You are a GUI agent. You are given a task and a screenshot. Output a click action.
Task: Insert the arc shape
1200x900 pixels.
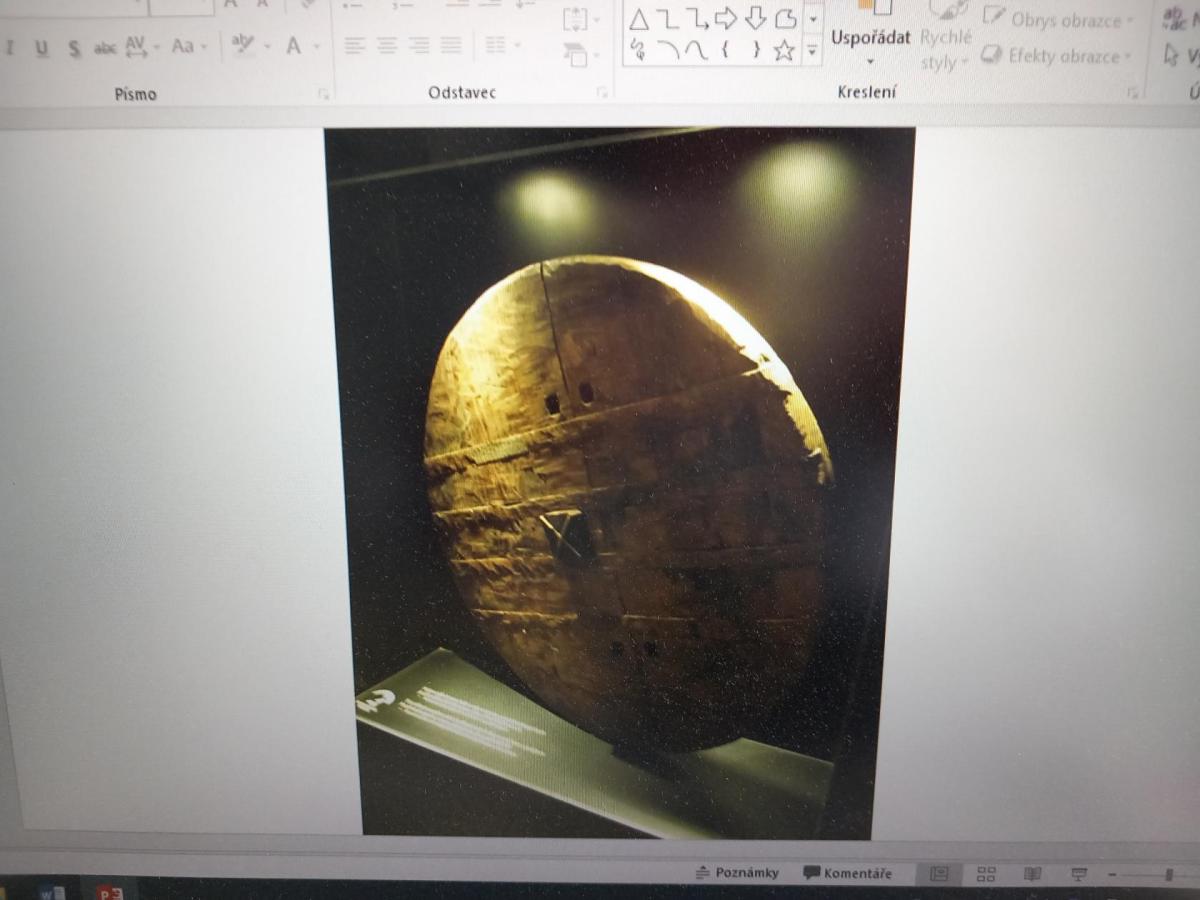pos(668,50)
